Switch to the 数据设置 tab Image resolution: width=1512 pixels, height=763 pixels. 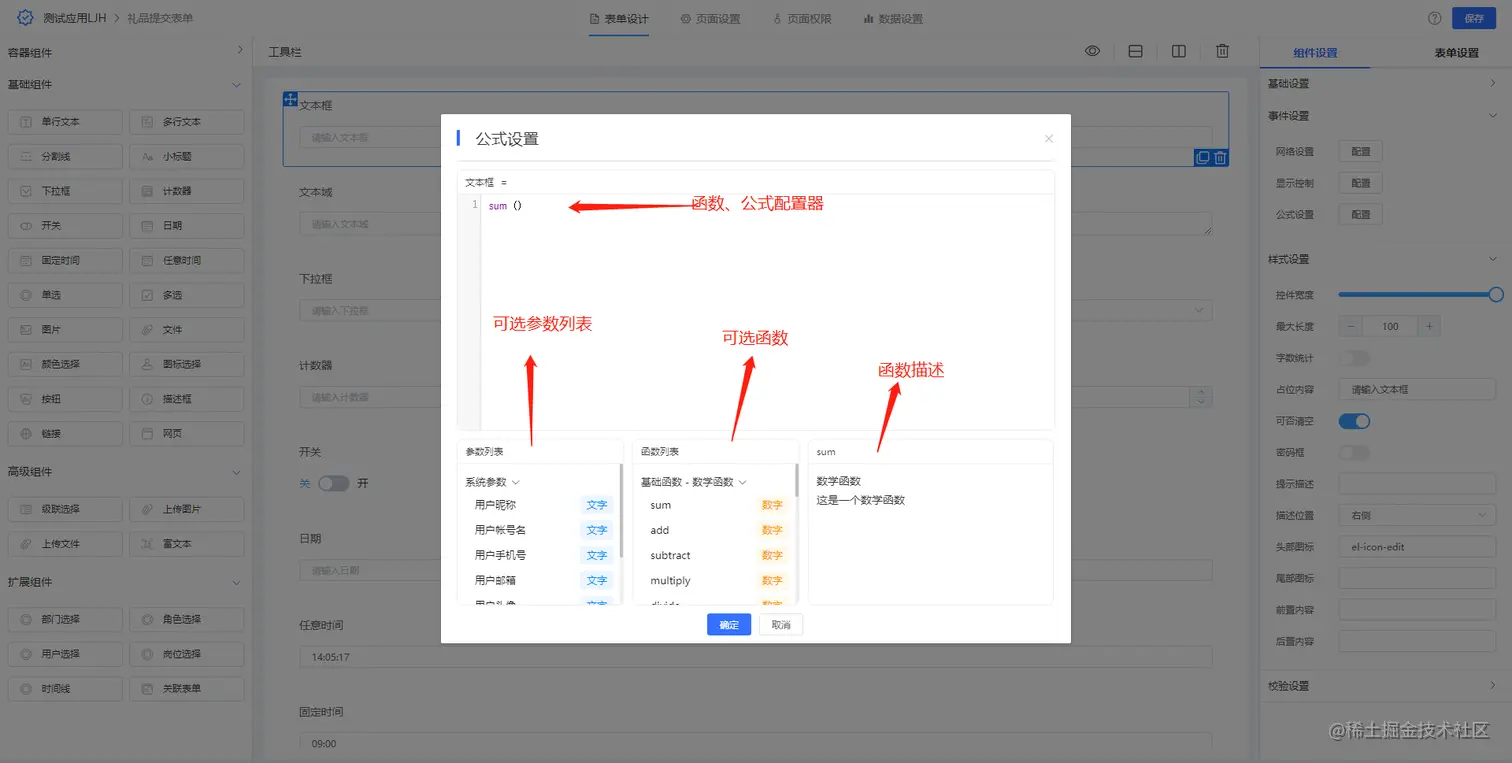(x=893, y=19)
